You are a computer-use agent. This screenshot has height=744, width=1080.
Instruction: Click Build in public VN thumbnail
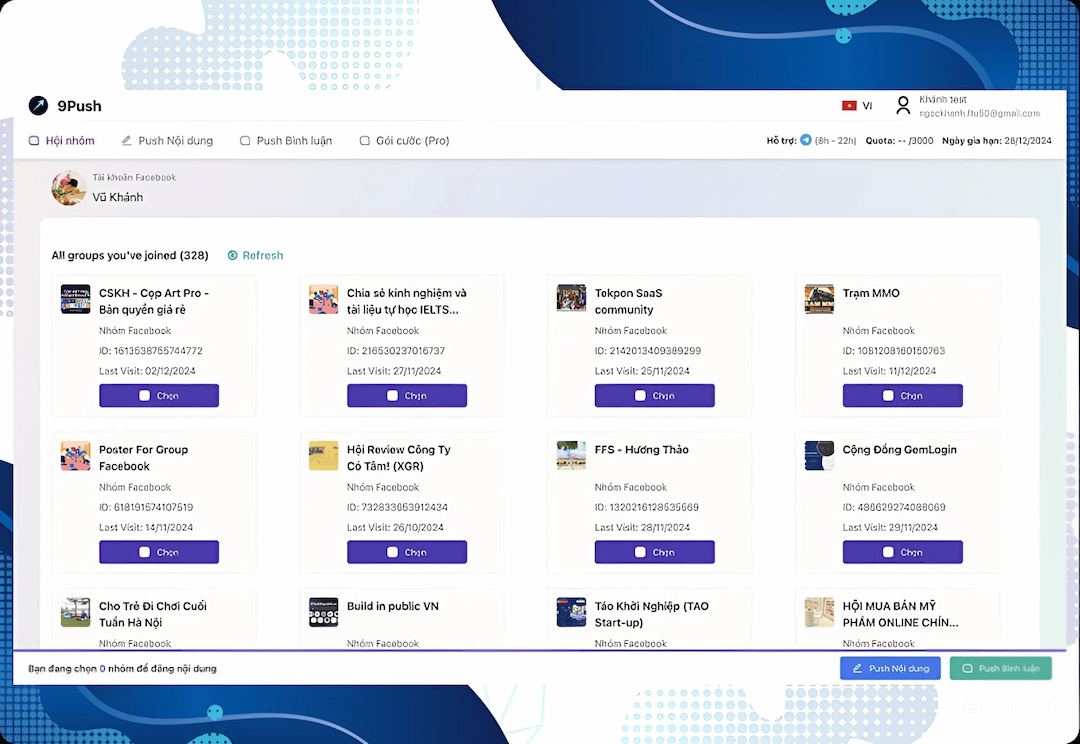(324, 612)
